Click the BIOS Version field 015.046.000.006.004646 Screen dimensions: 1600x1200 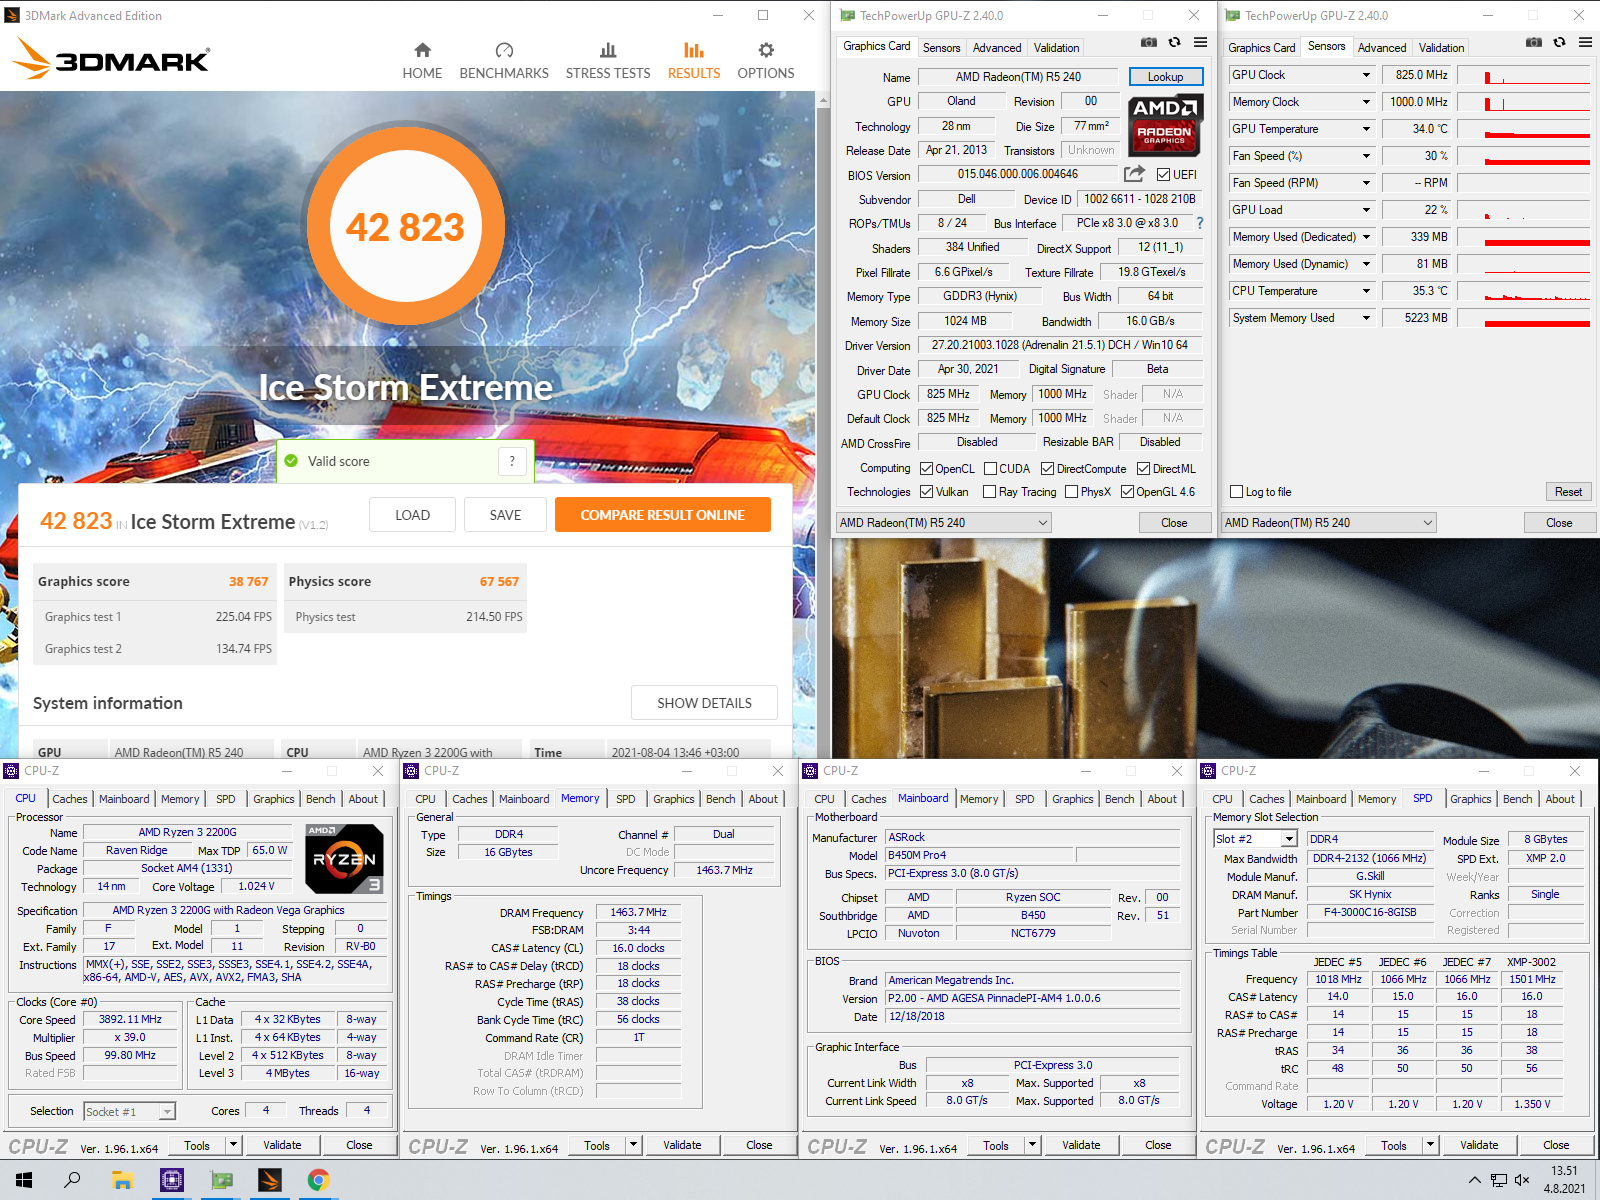(1018, 174)
